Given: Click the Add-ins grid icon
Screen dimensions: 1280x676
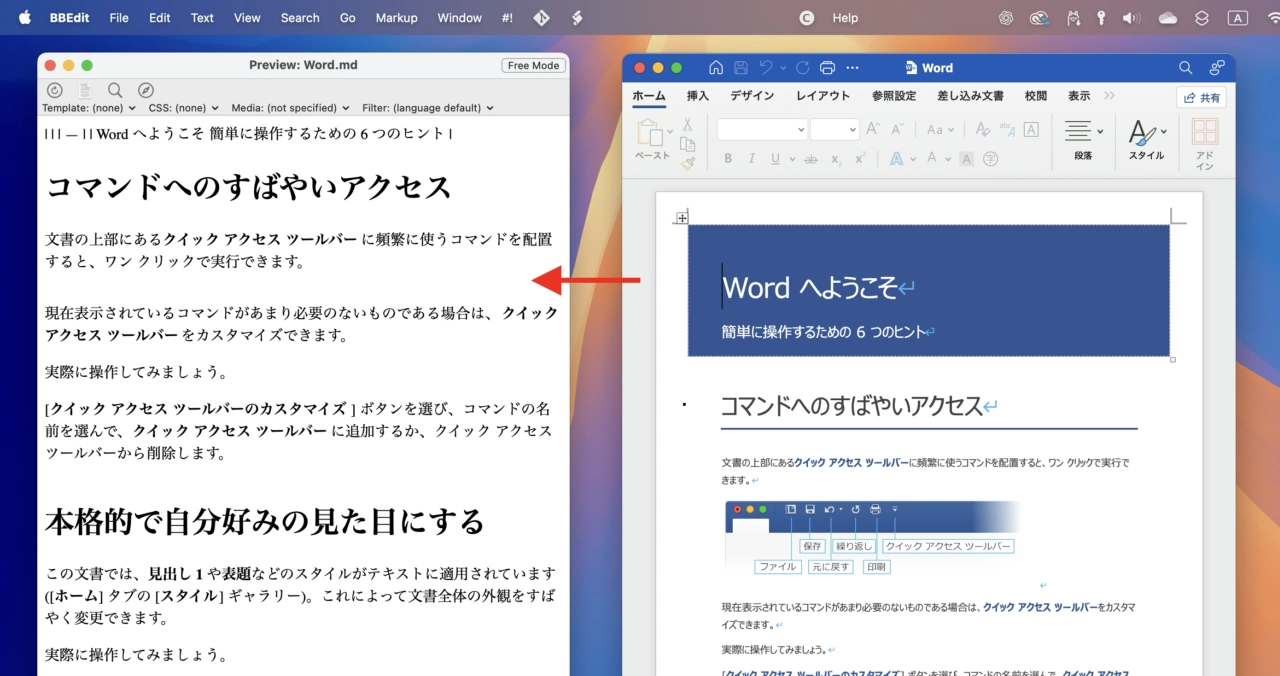Looking at the screenshot, I should click(x=1205, y=133).
